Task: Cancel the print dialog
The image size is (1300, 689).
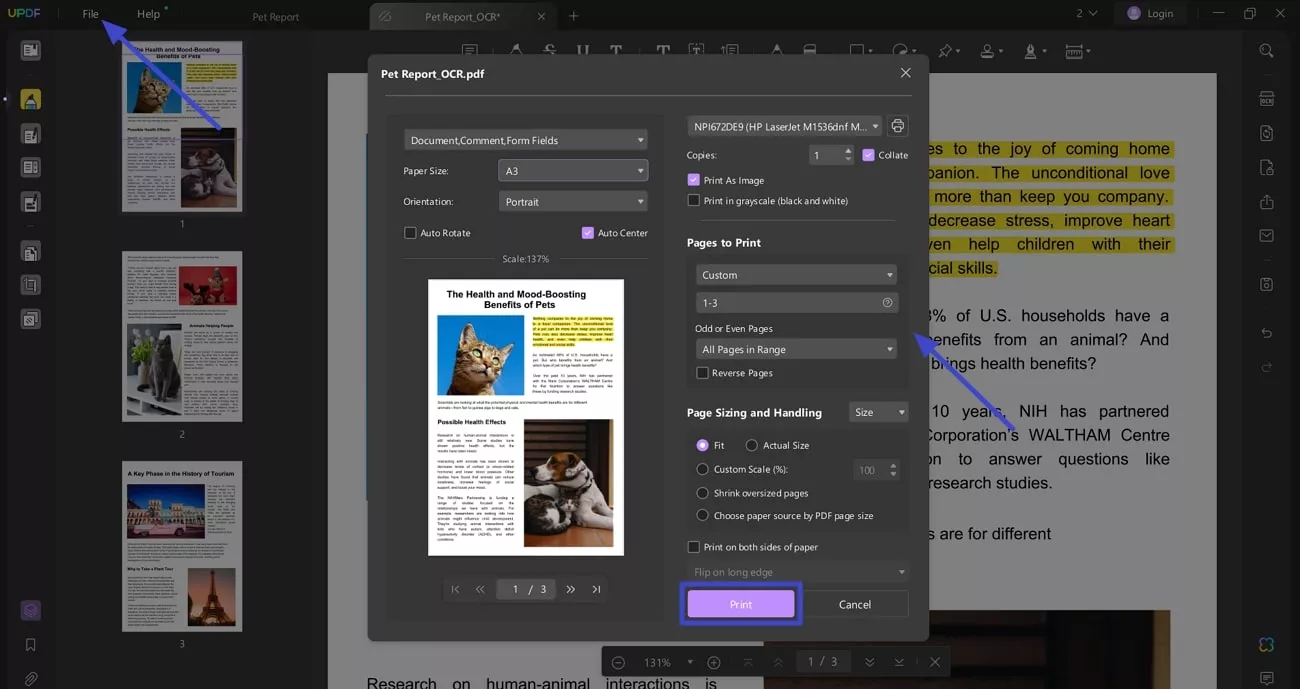Action: point(854,604)
